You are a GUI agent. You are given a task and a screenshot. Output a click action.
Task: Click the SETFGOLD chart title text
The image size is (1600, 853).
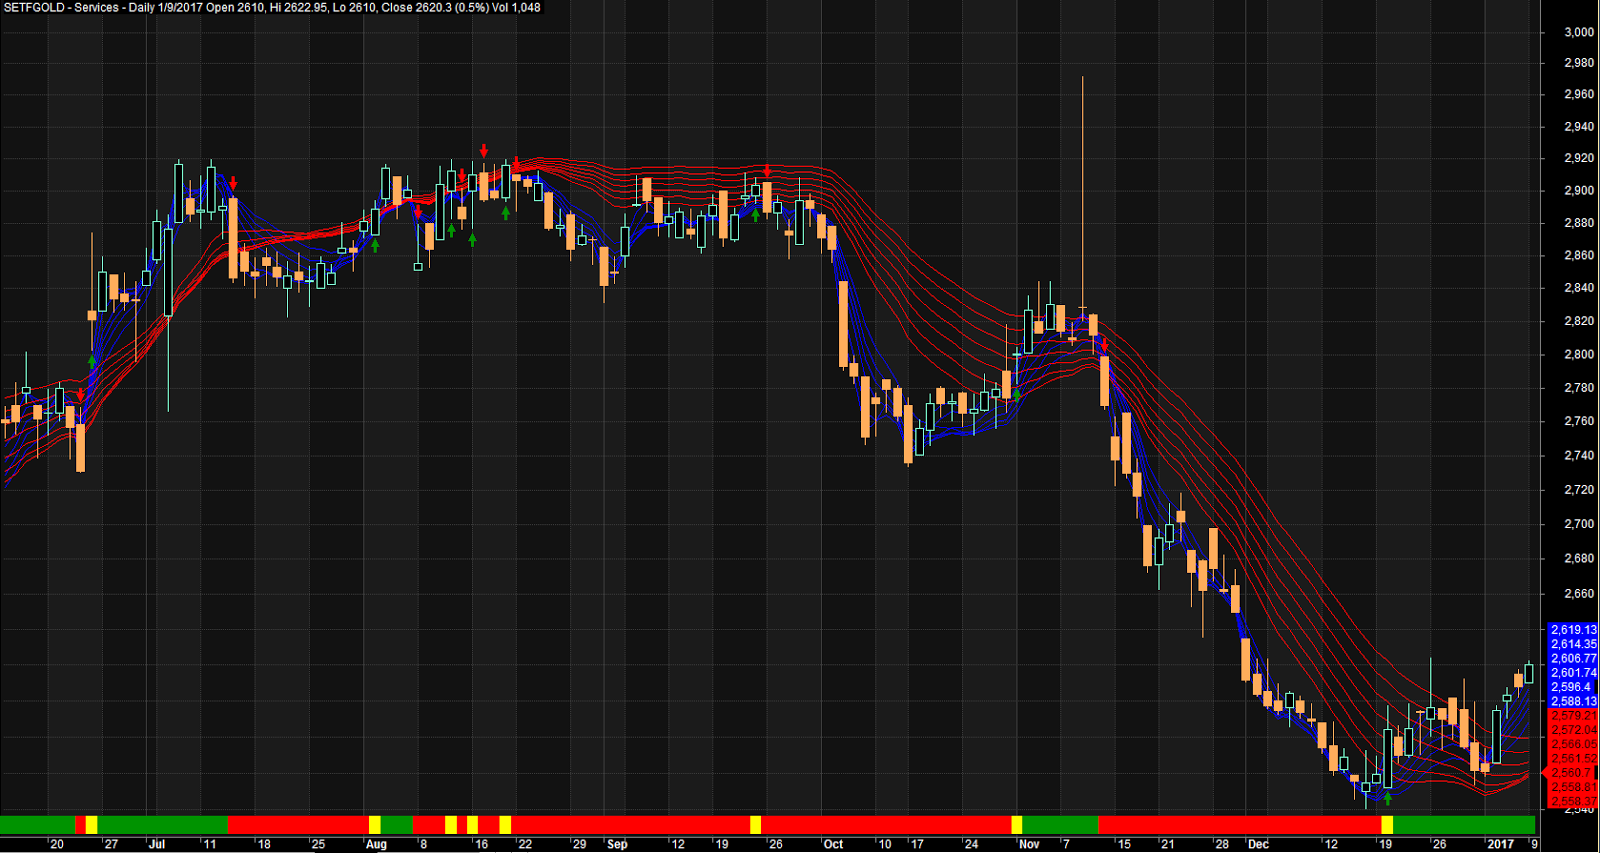(272, 8)
